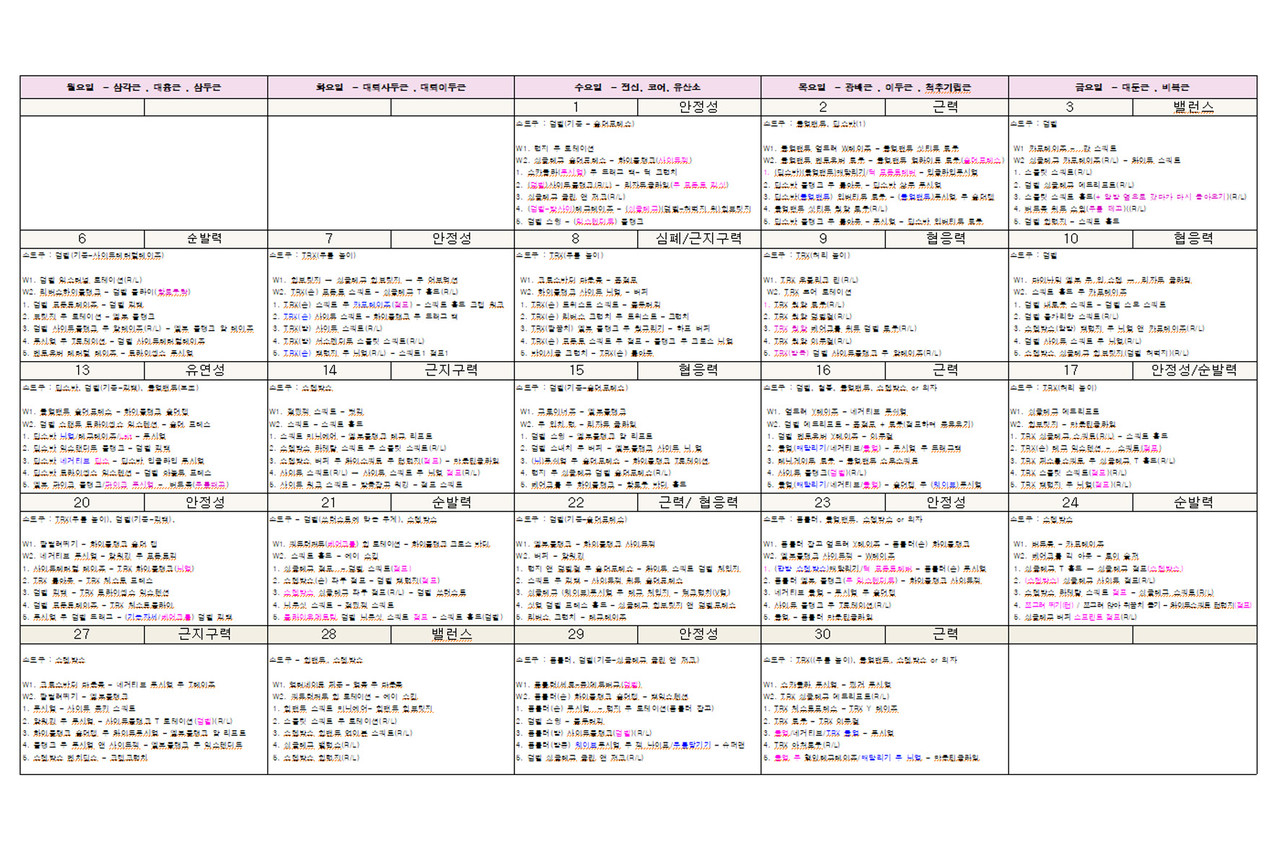Select the 목요일 (Thursday) header cell
The height and width of the screenshot is (853, 1280).
(x=885, y=87)
